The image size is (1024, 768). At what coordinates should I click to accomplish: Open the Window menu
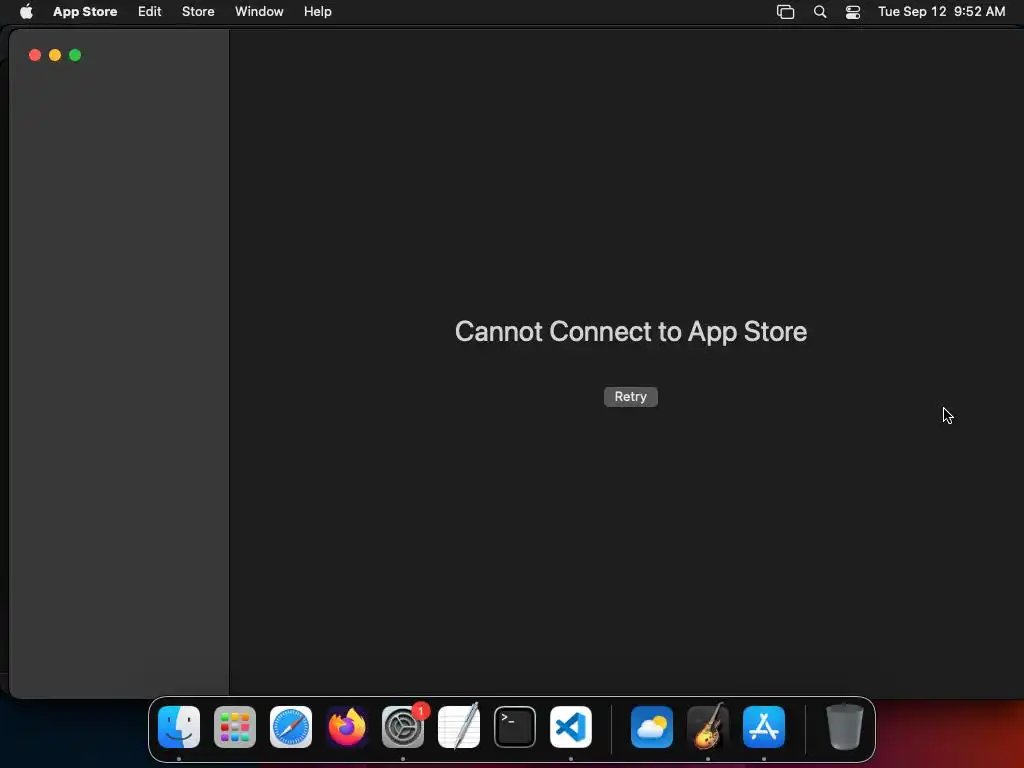[x=259, y=12]
